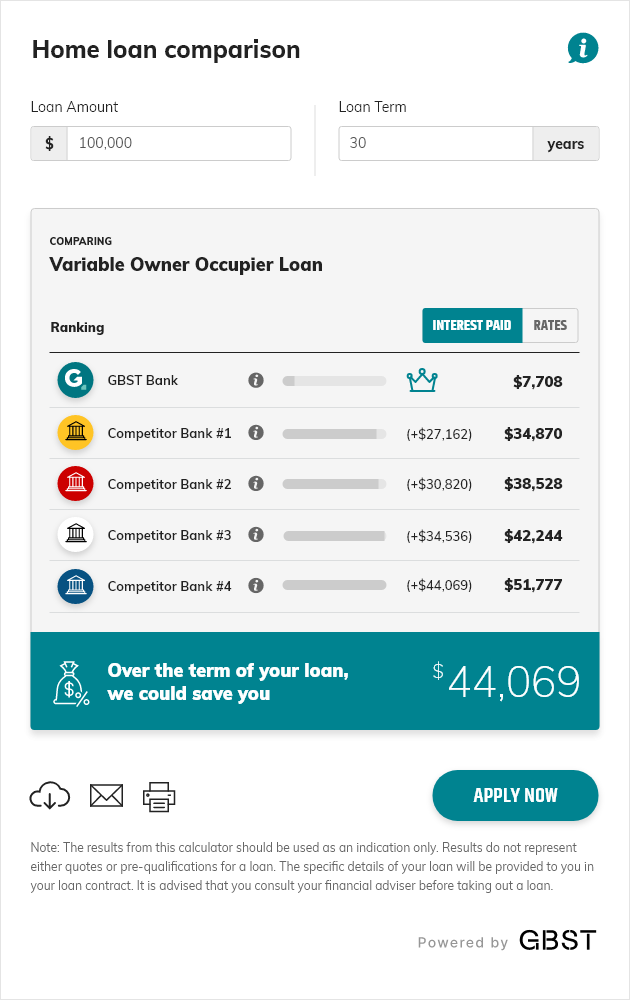Image resolution: width=630 pixels, height=1000 pixels.
Task: Select the GBST Bank logo icon
Action: 75,380
